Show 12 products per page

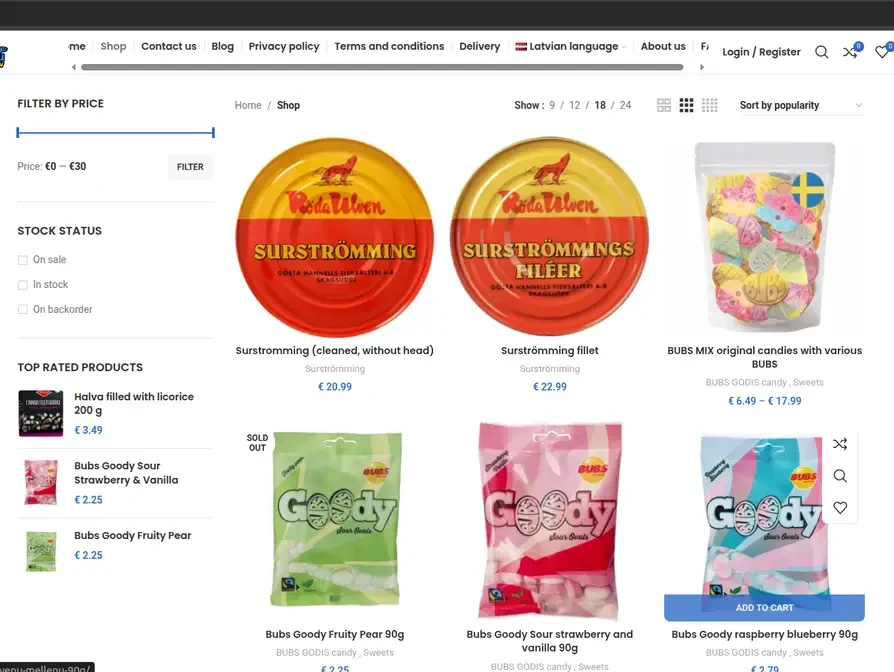coord(575,105)
